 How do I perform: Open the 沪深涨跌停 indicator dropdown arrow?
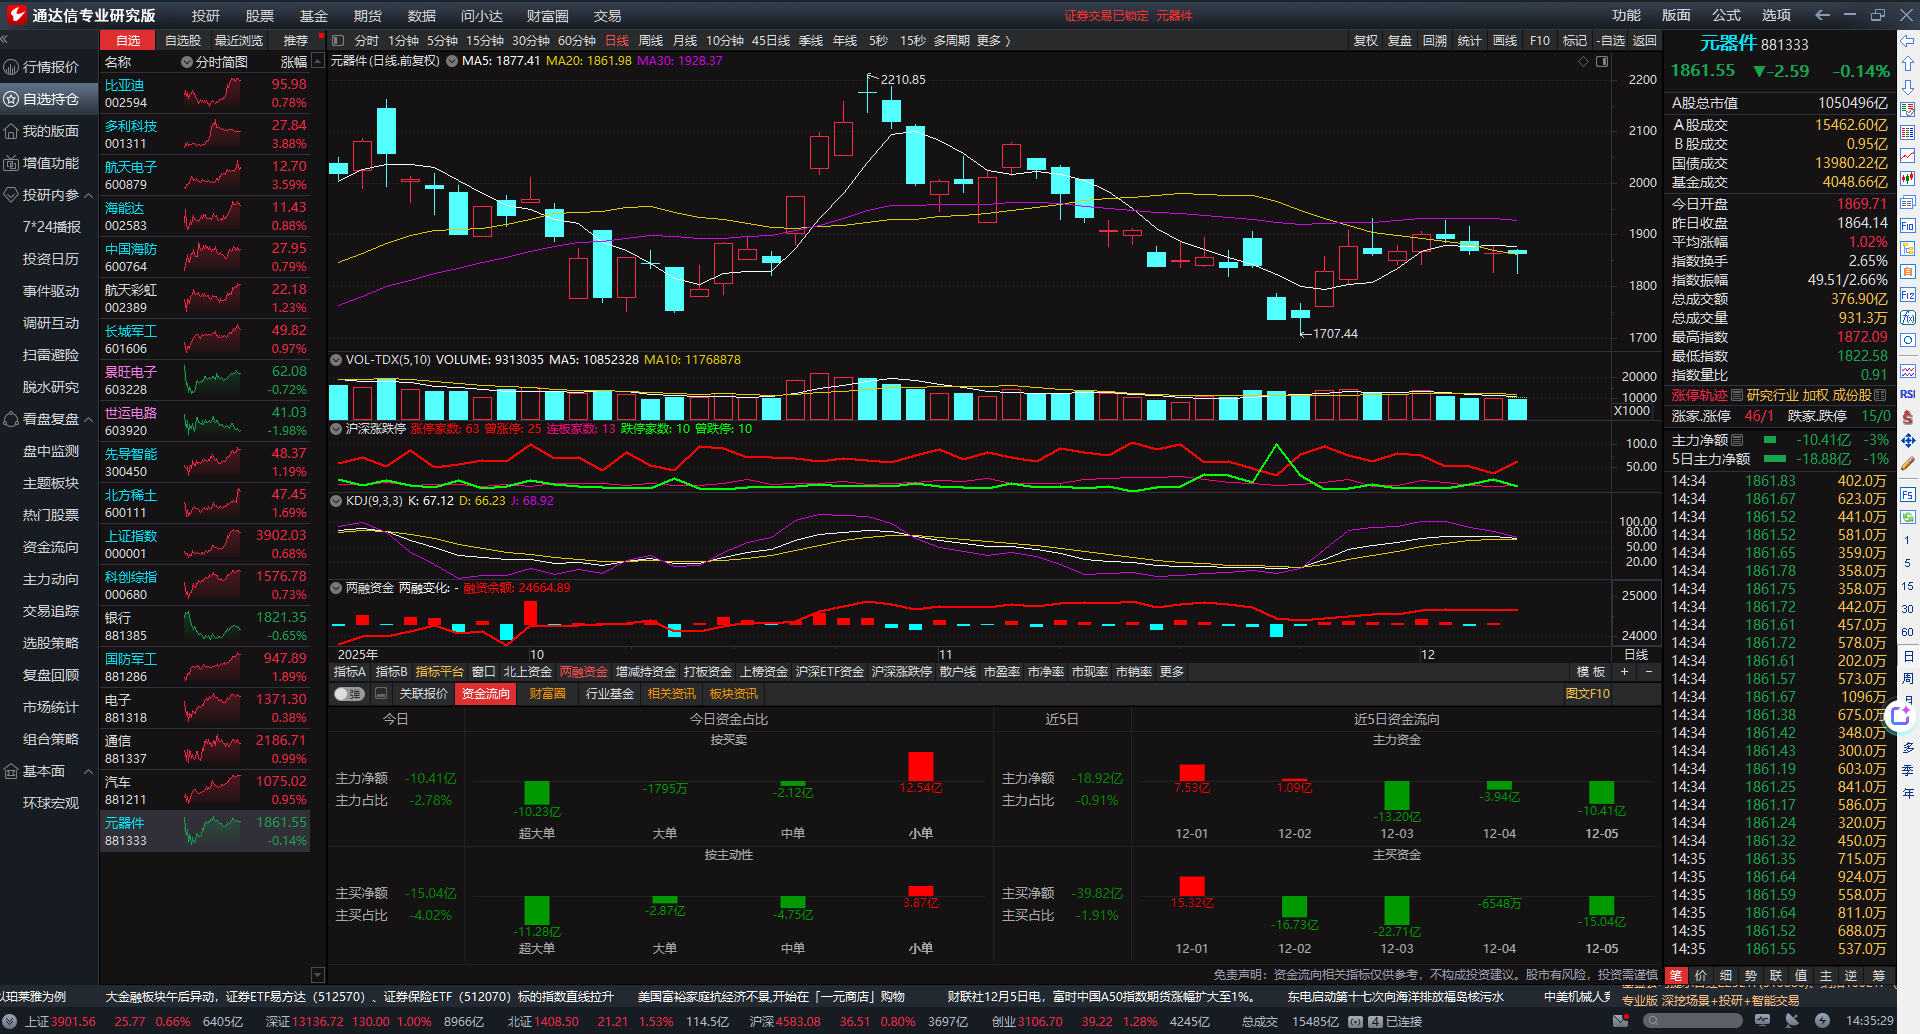pos(336,429)
